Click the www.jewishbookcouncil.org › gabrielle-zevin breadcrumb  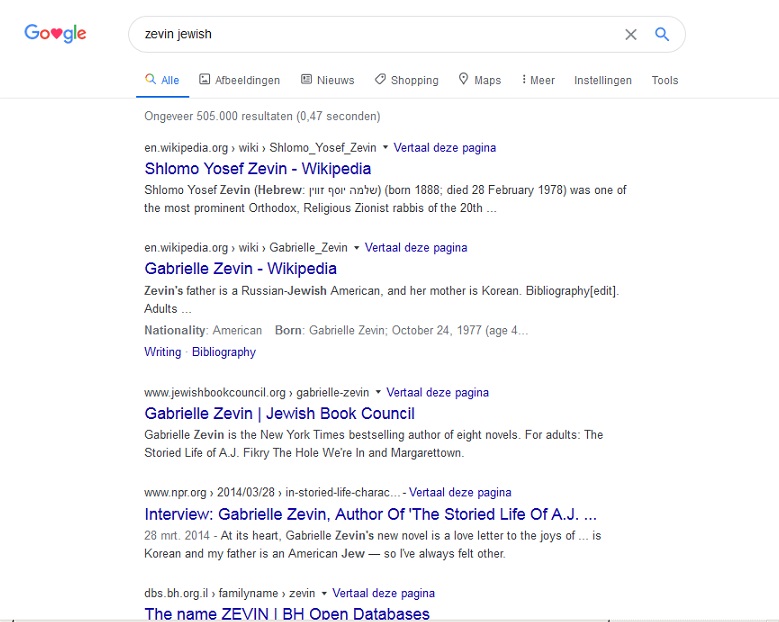(x=256, y=392)
